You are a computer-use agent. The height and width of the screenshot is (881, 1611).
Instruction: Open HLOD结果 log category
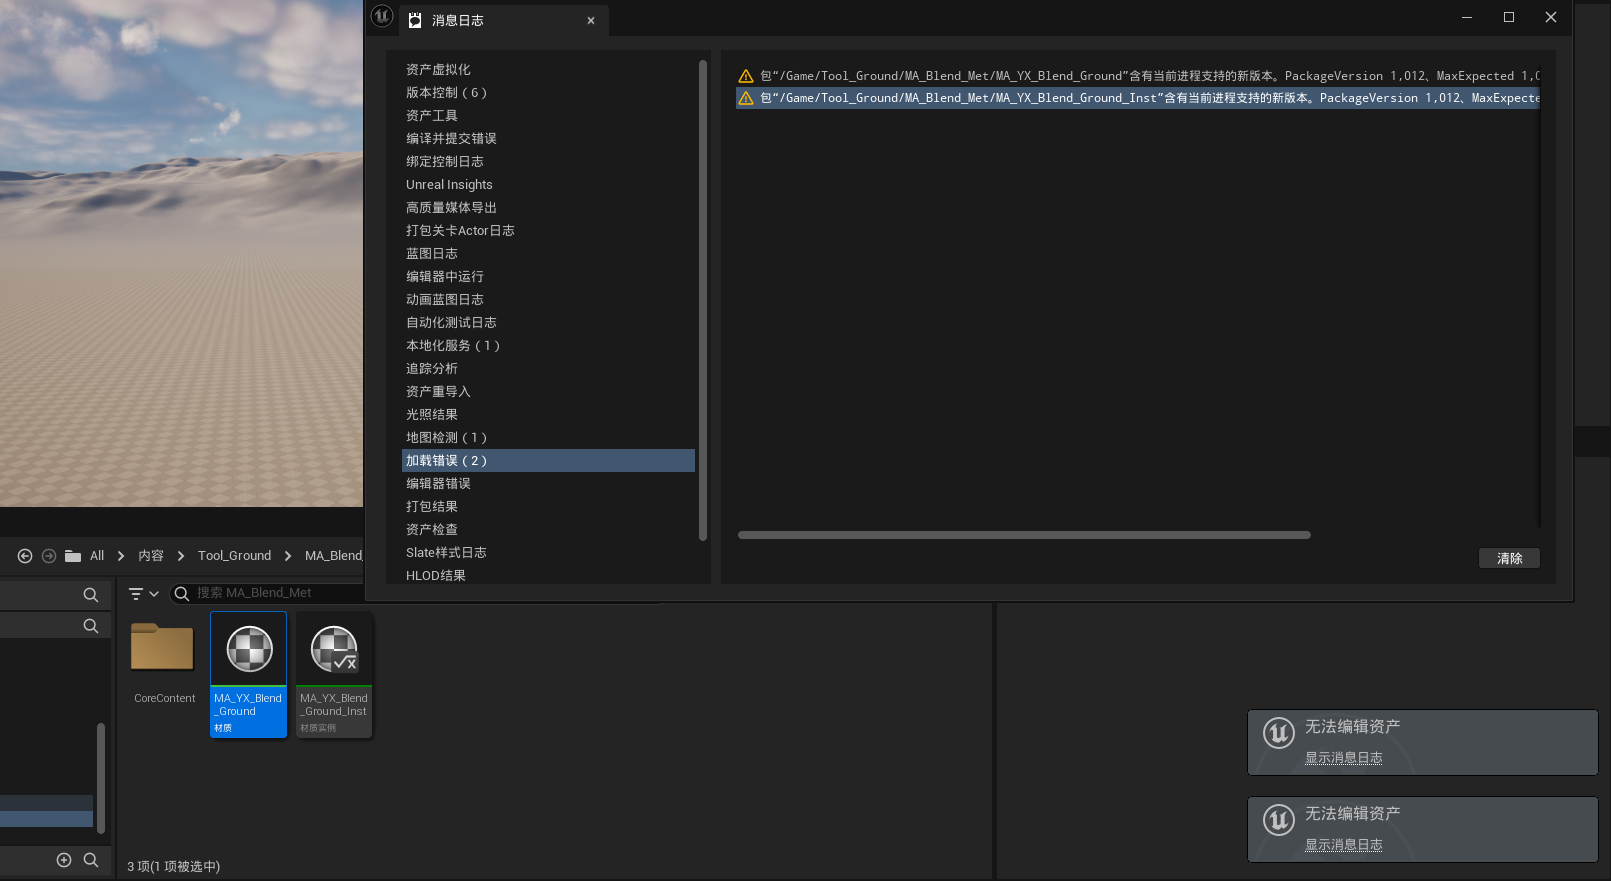point(548,575)
